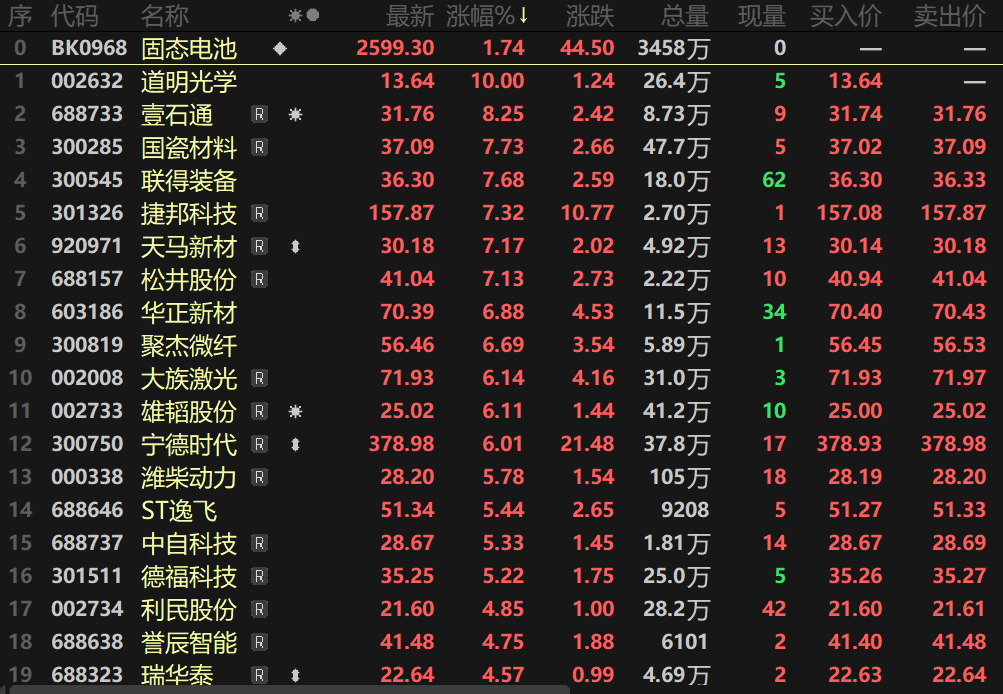Select stock 中自科技
Image resolution: width=1003 pixels, height=694 pixels.
[x=189, y=544]
